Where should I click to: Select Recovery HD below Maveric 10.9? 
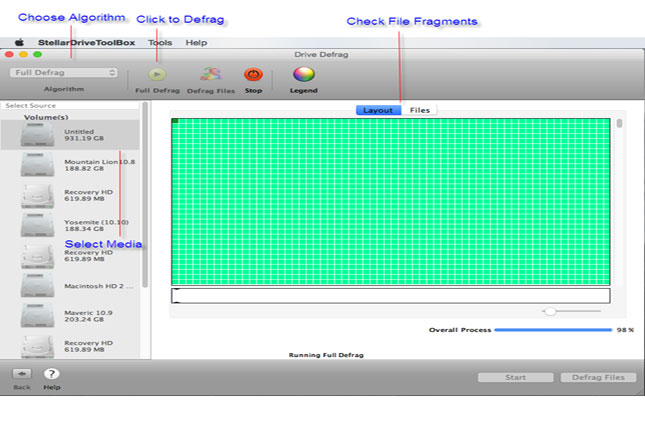click(70, 346)
